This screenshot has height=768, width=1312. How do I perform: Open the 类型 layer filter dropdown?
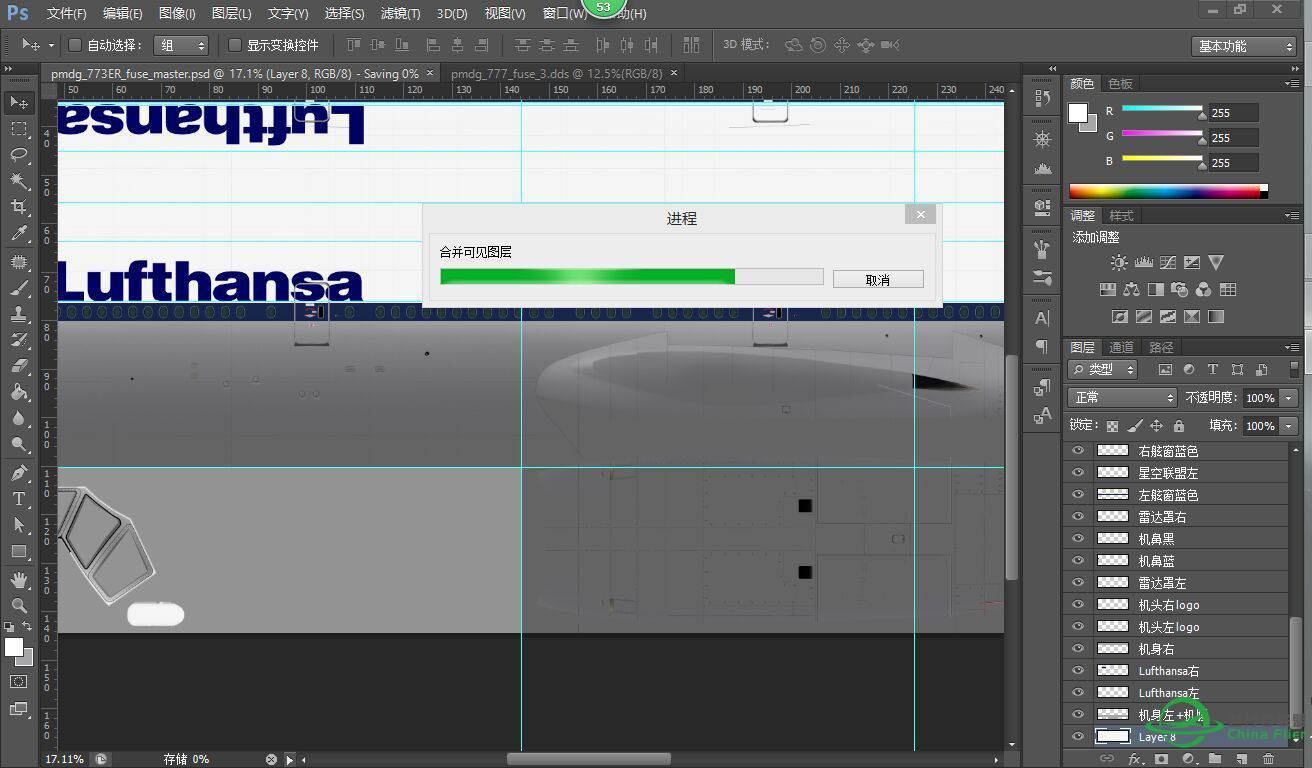(1104, 369)
